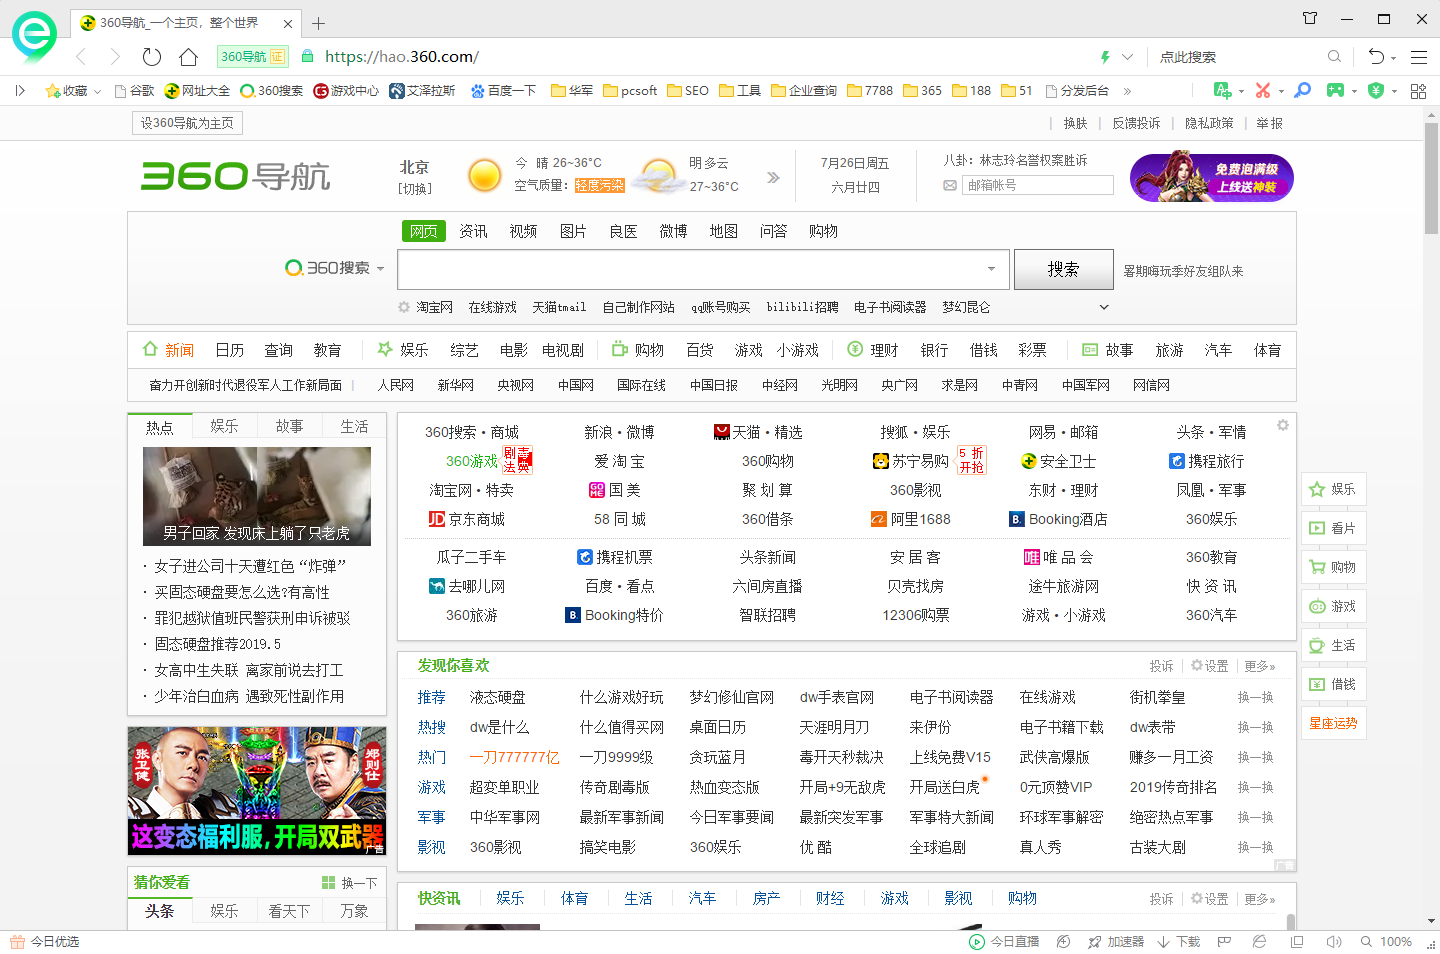Open the 看片 panel in right sidebar

pos(1333,528)
